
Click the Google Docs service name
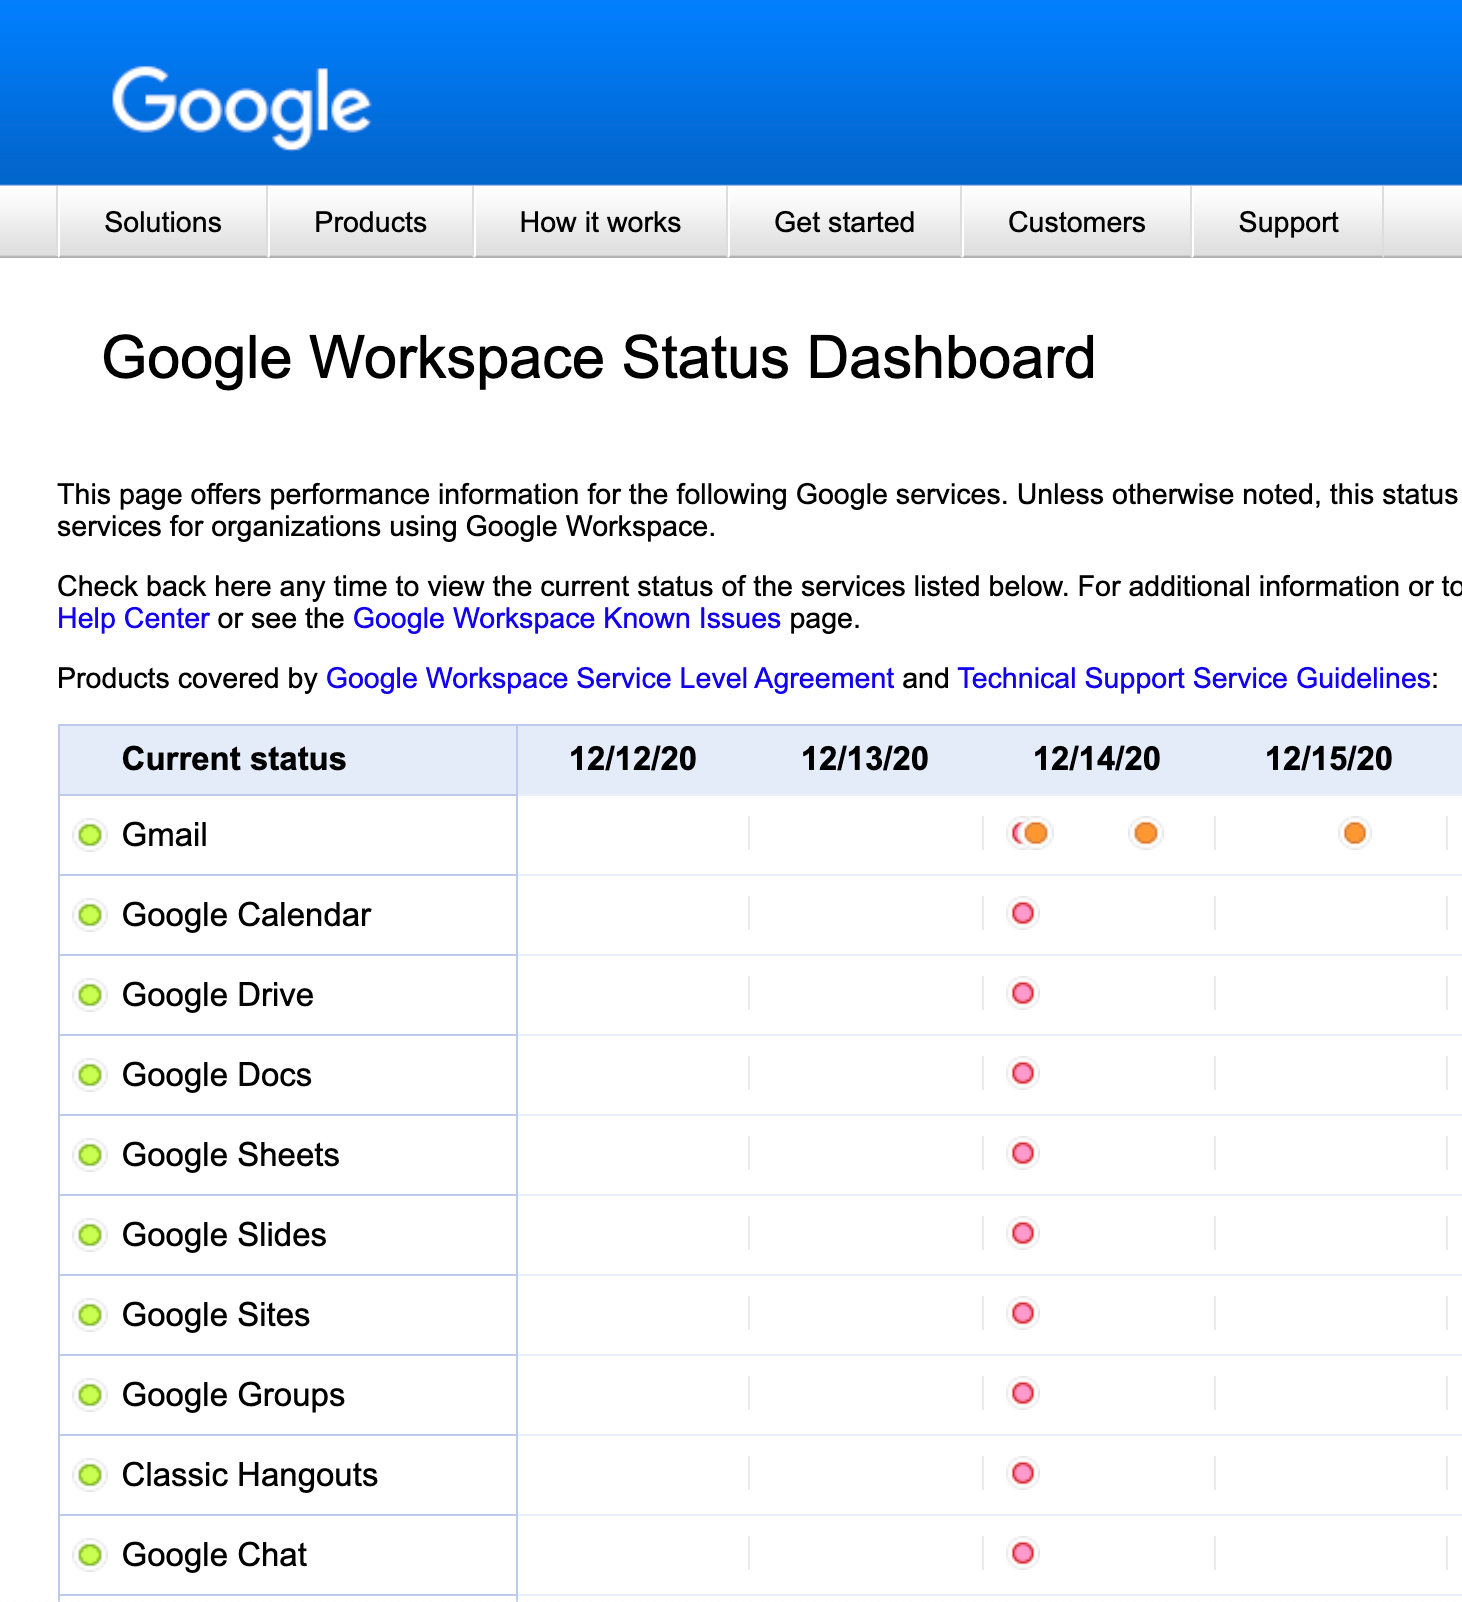tap(217, 1075)
